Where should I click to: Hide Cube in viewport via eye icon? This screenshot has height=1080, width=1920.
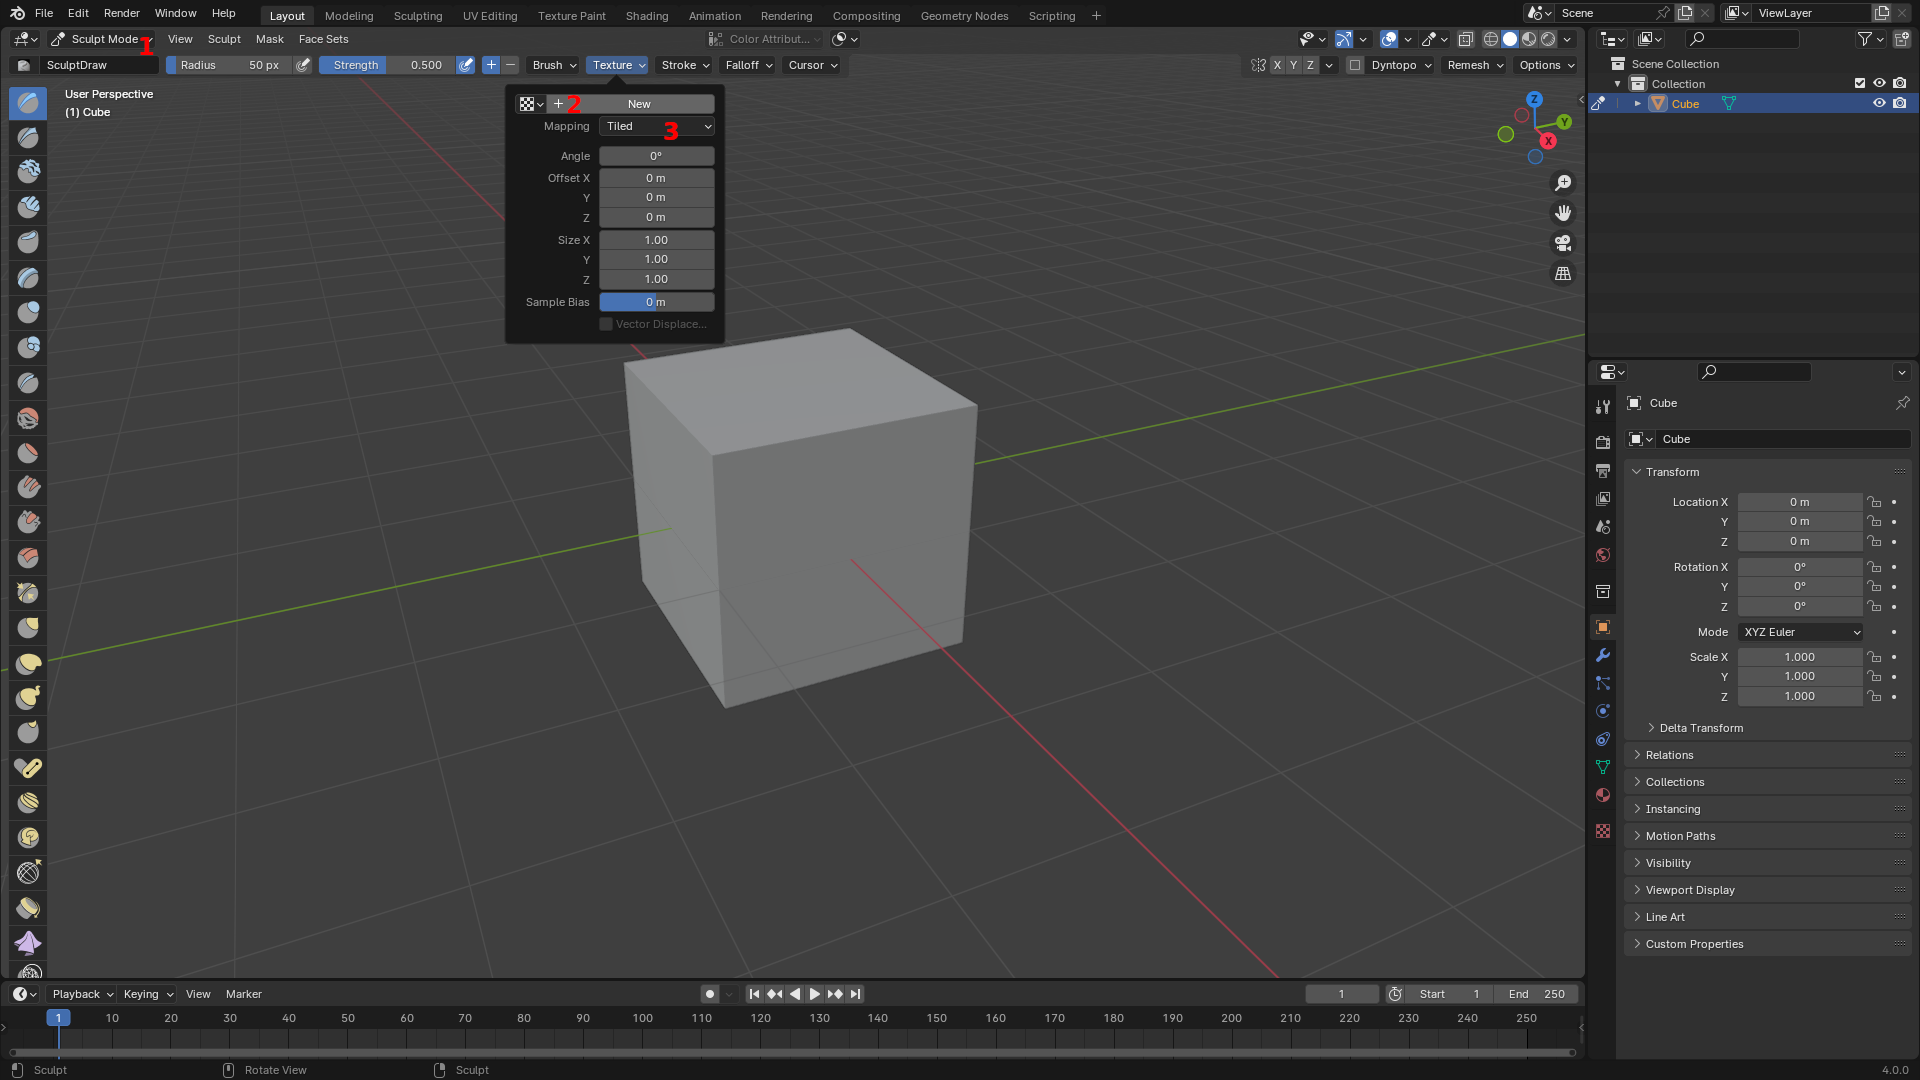pyautogui.click(x=1879, y=103)
